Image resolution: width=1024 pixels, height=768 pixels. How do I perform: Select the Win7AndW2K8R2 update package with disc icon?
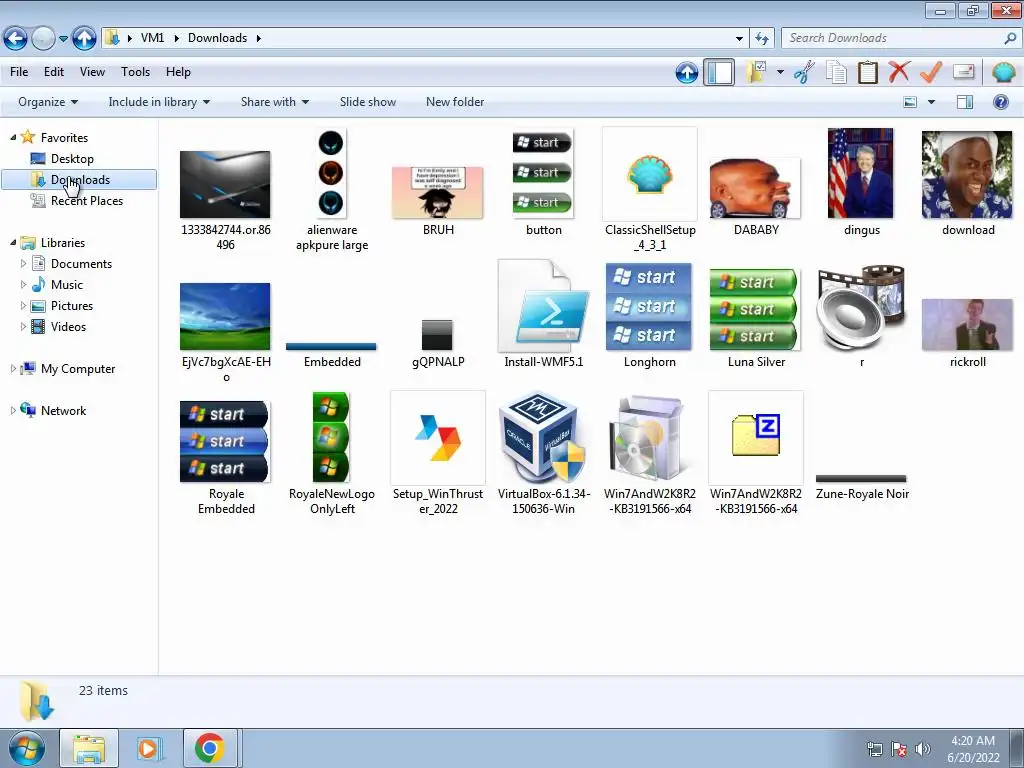650,453
